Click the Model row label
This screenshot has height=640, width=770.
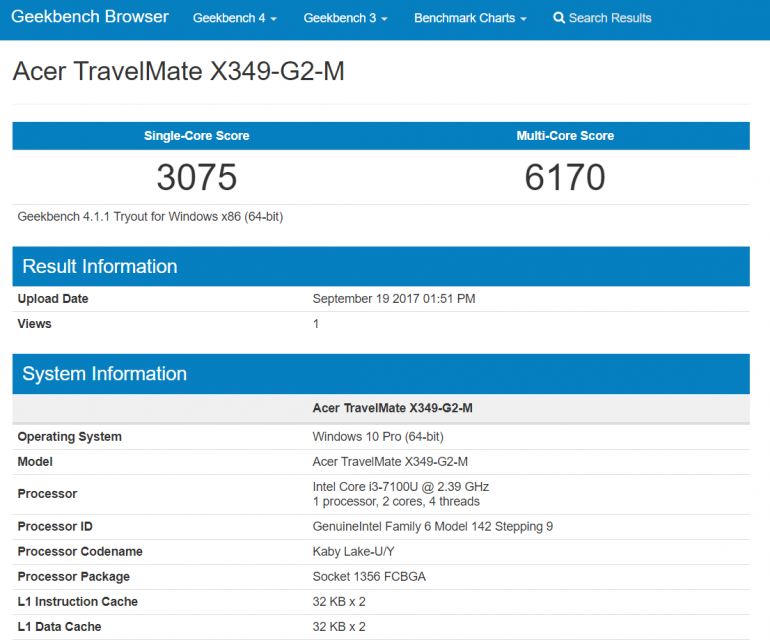[x=35, y=462]
